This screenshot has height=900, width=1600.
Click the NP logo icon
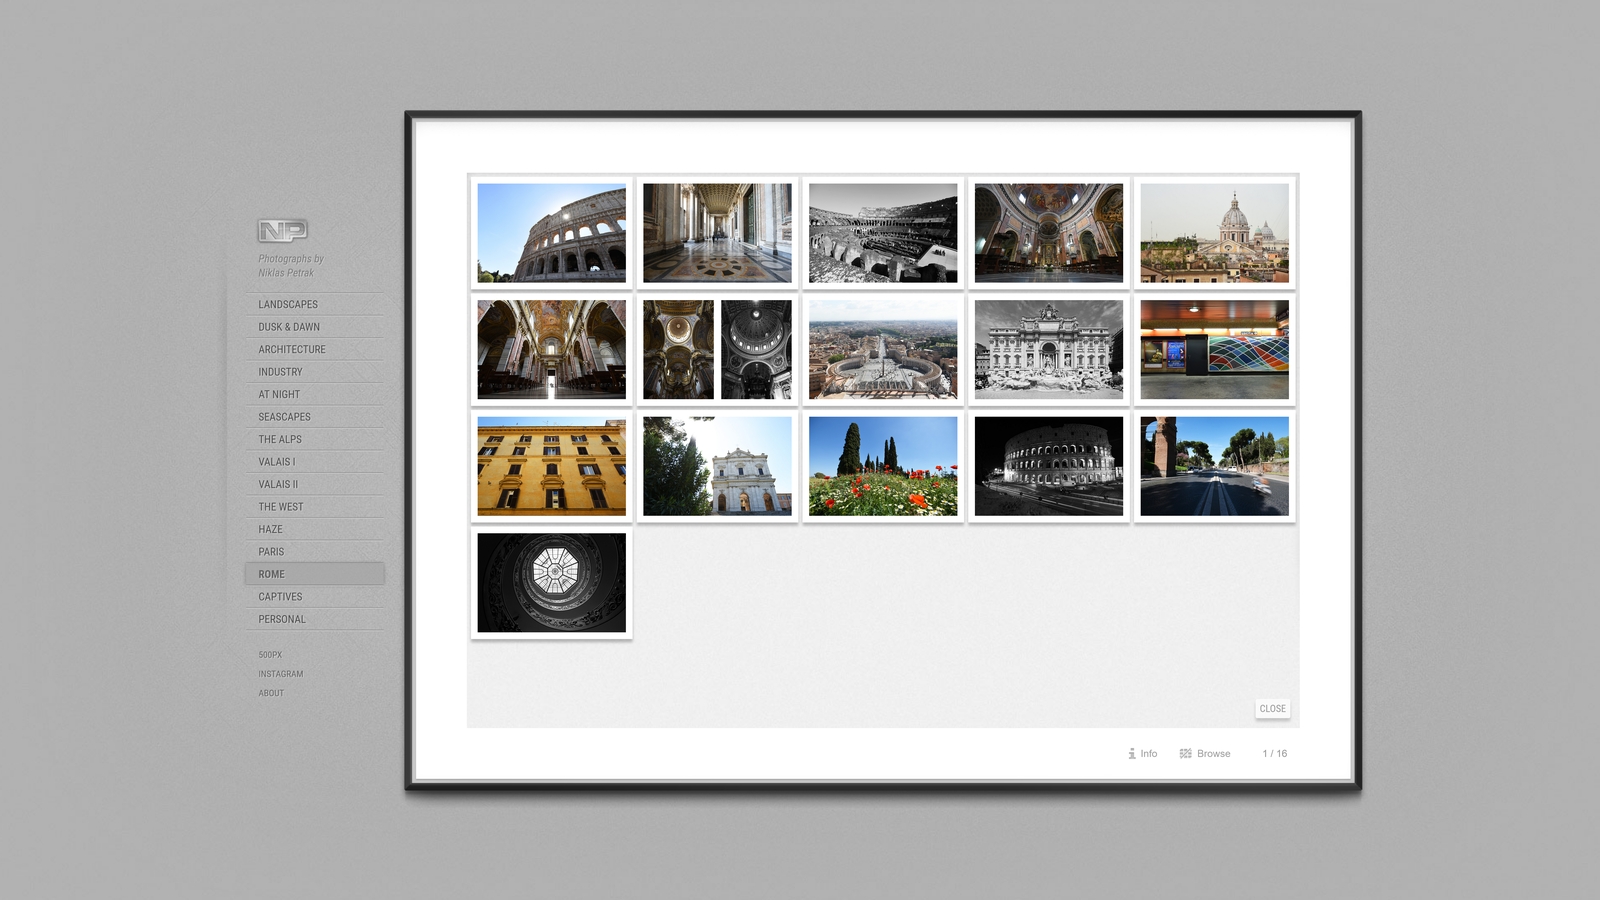click(282, 231)
